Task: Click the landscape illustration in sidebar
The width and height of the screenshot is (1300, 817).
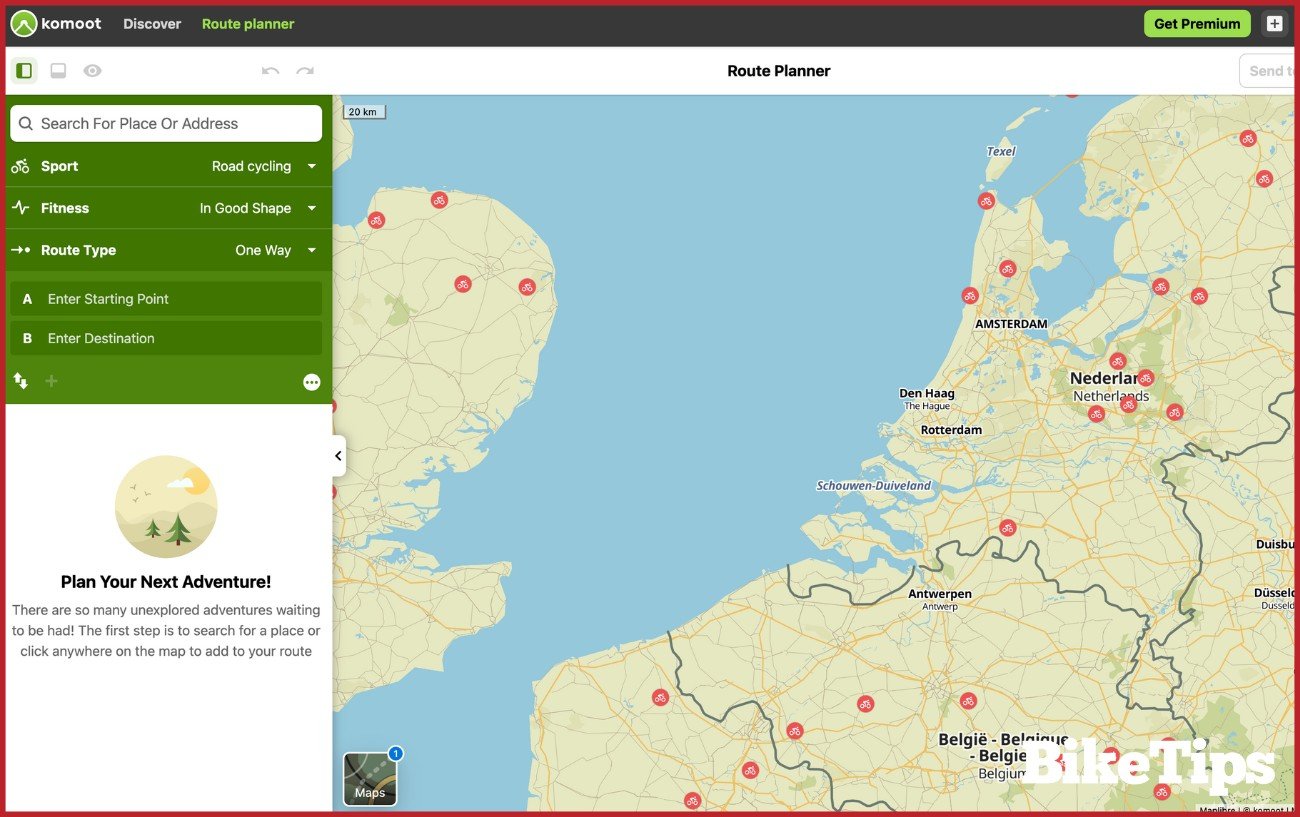Action: 166,507
